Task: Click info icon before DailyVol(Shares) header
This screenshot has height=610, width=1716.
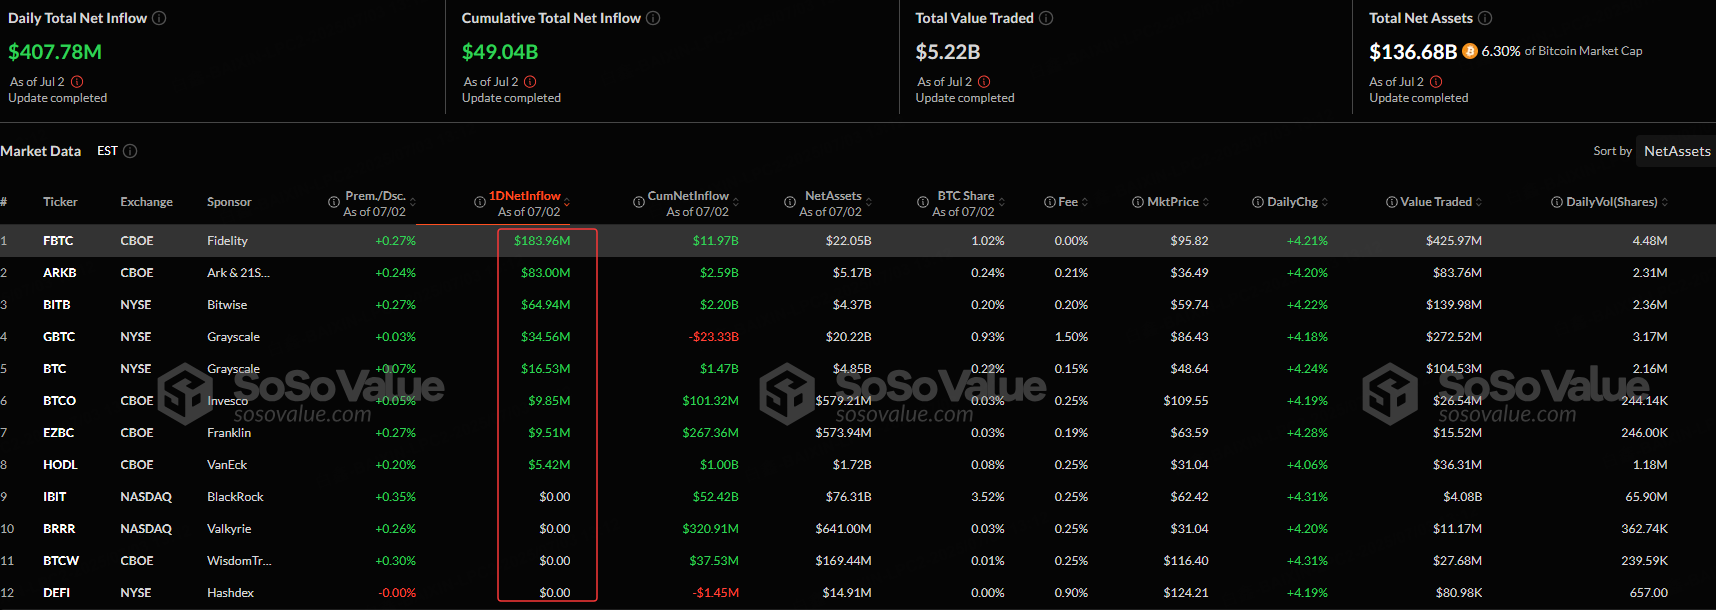Action: [x=1556, y=202]
